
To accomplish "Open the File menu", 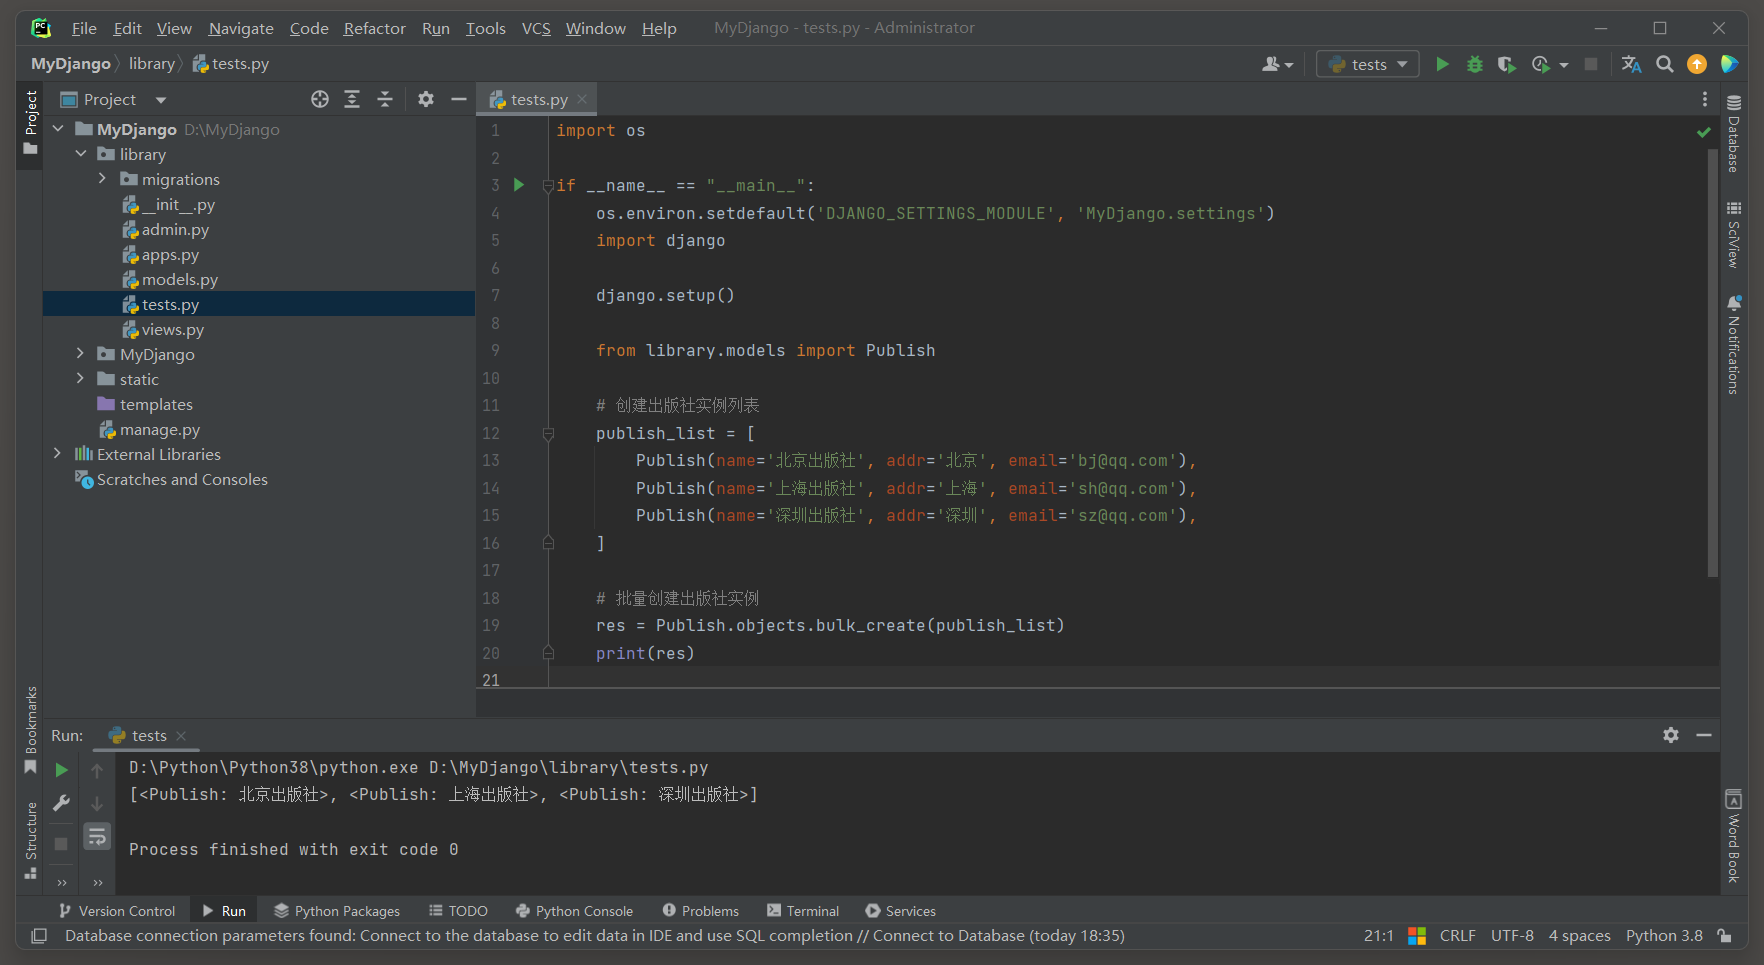I will [x=84, y=28].
